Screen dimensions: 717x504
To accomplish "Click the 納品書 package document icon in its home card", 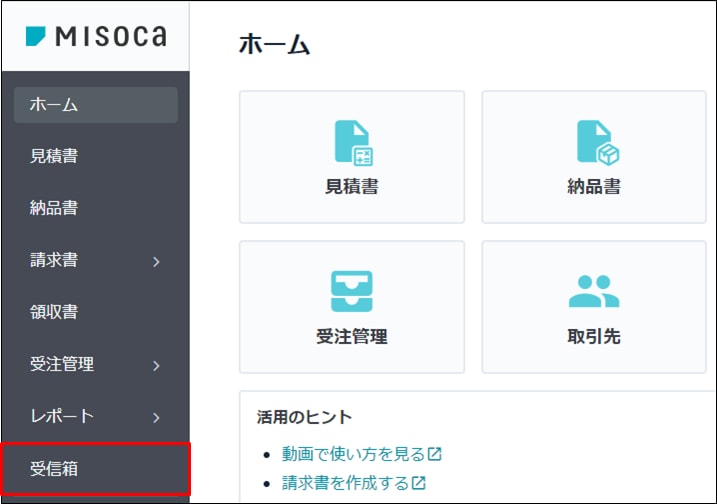I will (598, 143).
